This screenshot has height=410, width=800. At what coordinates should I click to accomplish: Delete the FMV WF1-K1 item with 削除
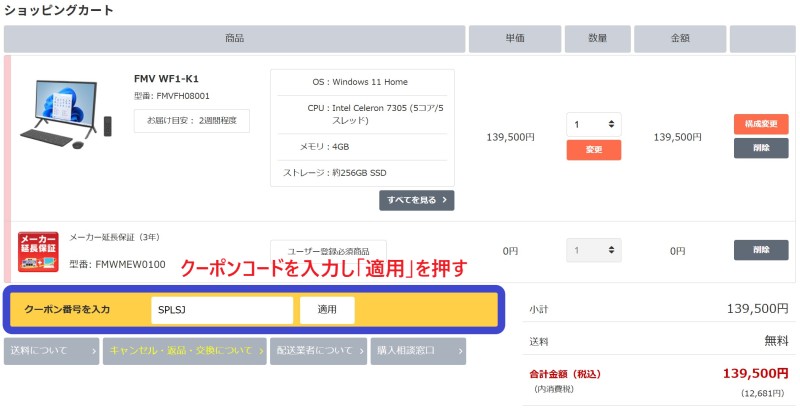(x=761, y=148)
